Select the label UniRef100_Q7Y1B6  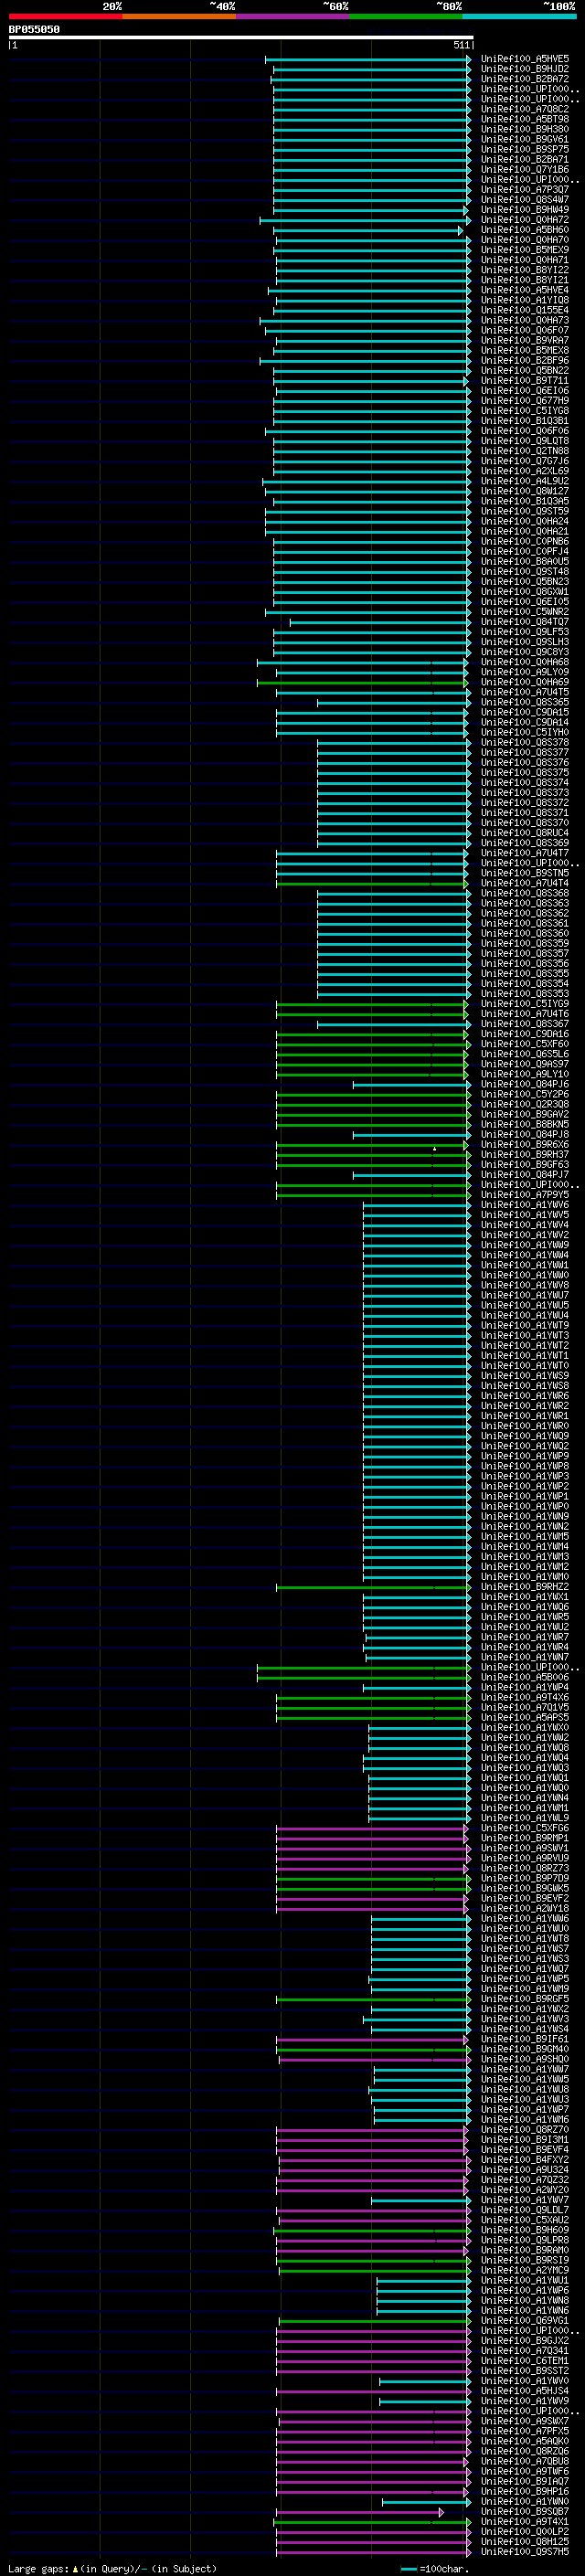[524, 170]
